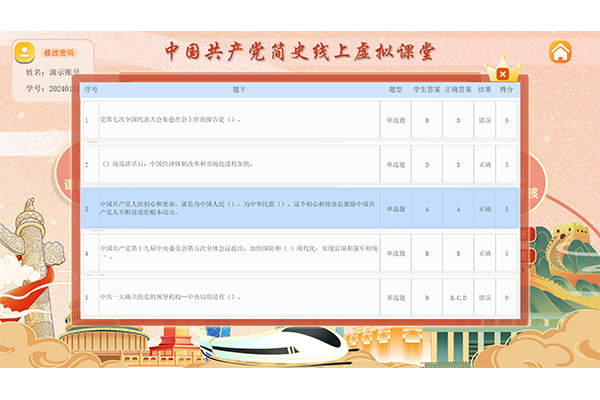Click the 多选题 type cell in row 5
Image resolution: width=600 pixels, height=400 pixels.
(x=396, y=297)
